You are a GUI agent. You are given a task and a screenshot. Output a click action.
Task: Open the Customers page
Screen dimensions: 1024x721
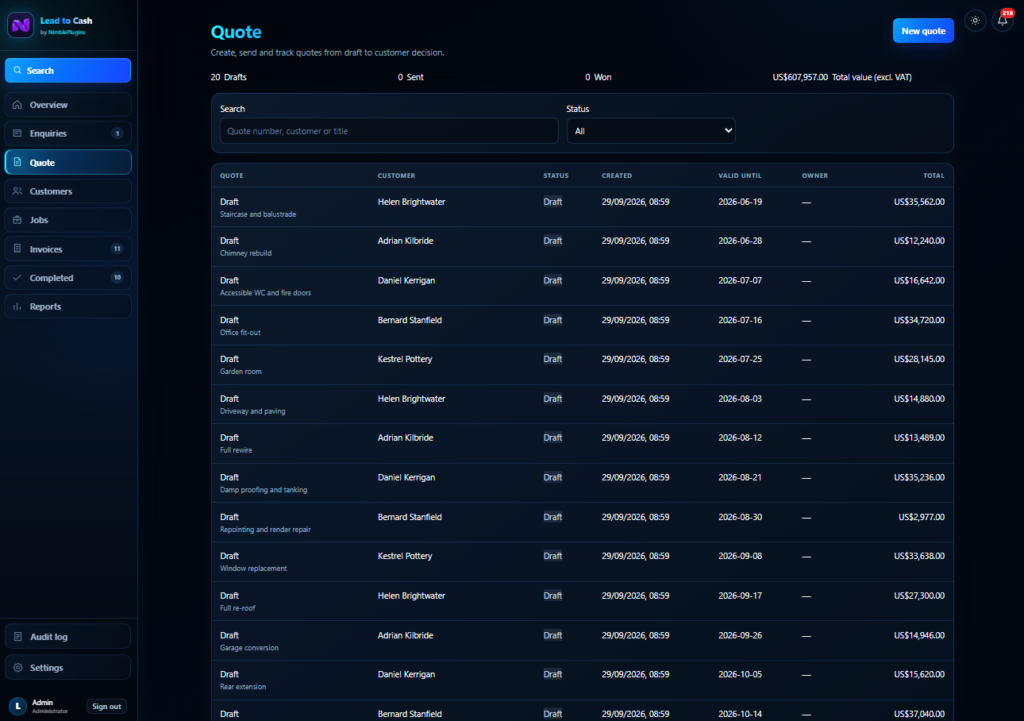tap(68, 191)
